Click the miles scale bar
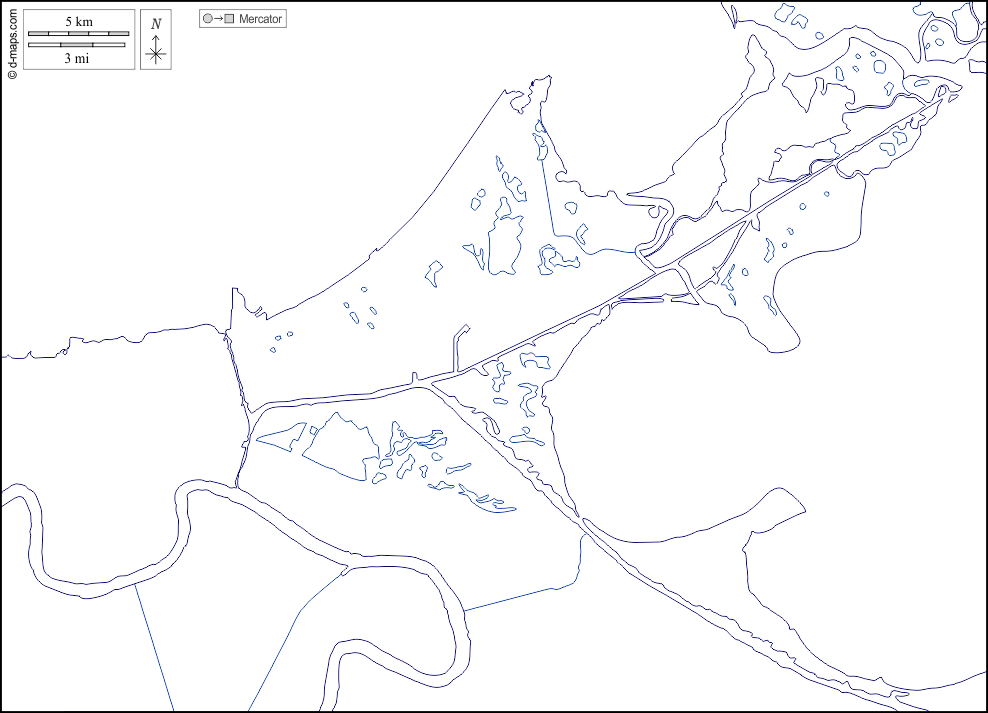The image size is (988, 713). coord(76,45)
